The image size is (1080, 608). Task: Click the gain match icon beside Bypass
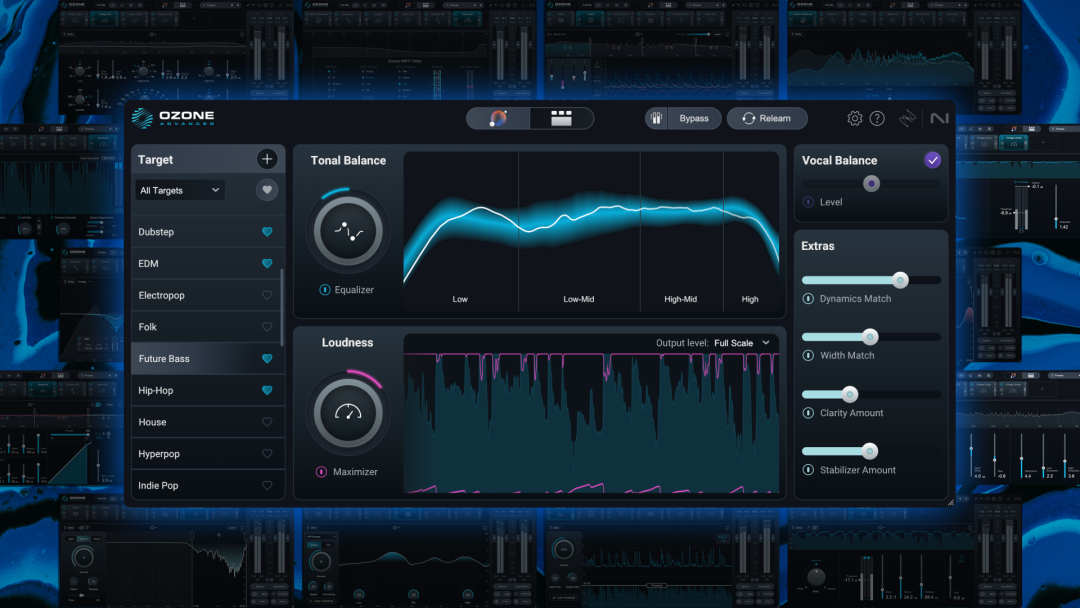pyautogui.click(x=656, y=118)
